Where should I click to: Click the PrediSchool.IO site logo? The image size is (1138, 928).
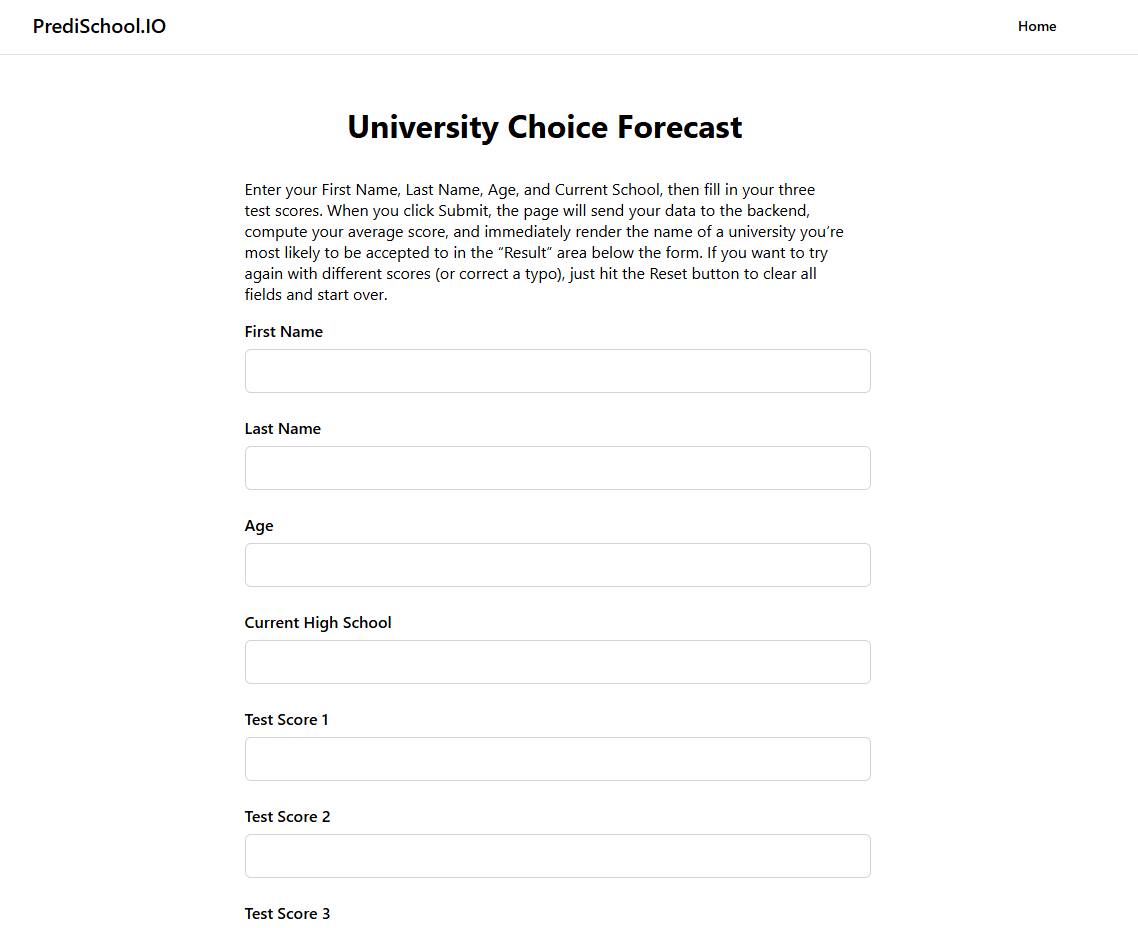click(x=99, y=27)
